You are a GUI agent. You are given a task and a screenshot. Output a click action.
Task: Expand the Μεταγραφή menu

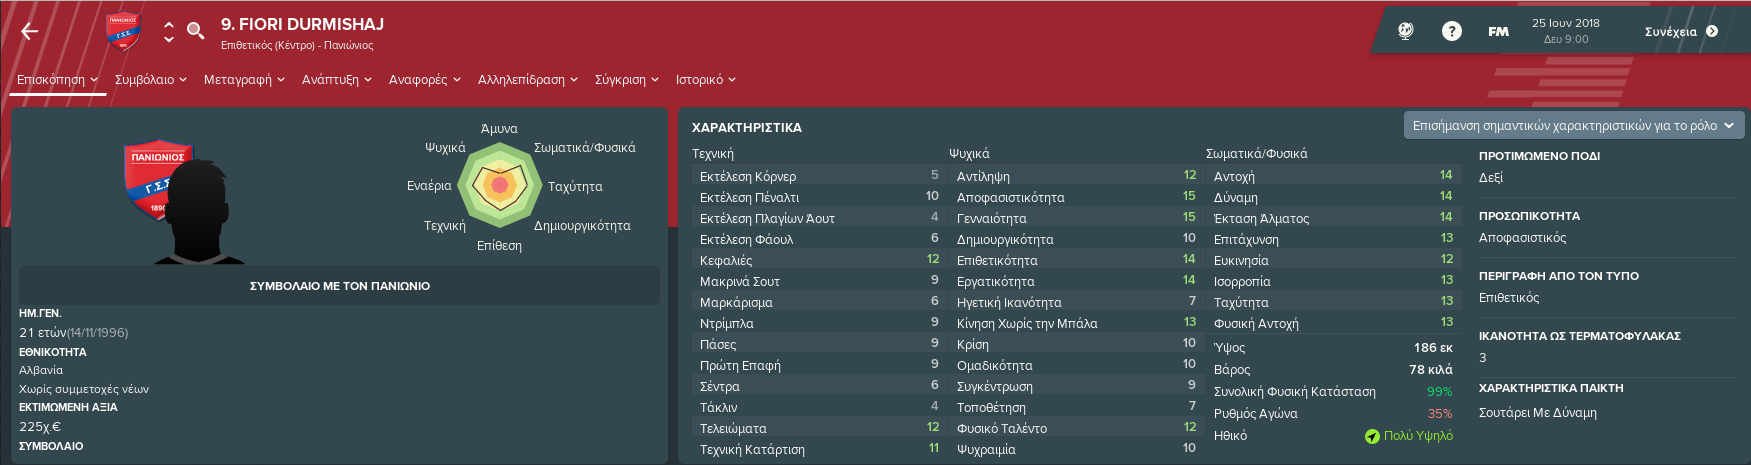click(x=245, y=80)
